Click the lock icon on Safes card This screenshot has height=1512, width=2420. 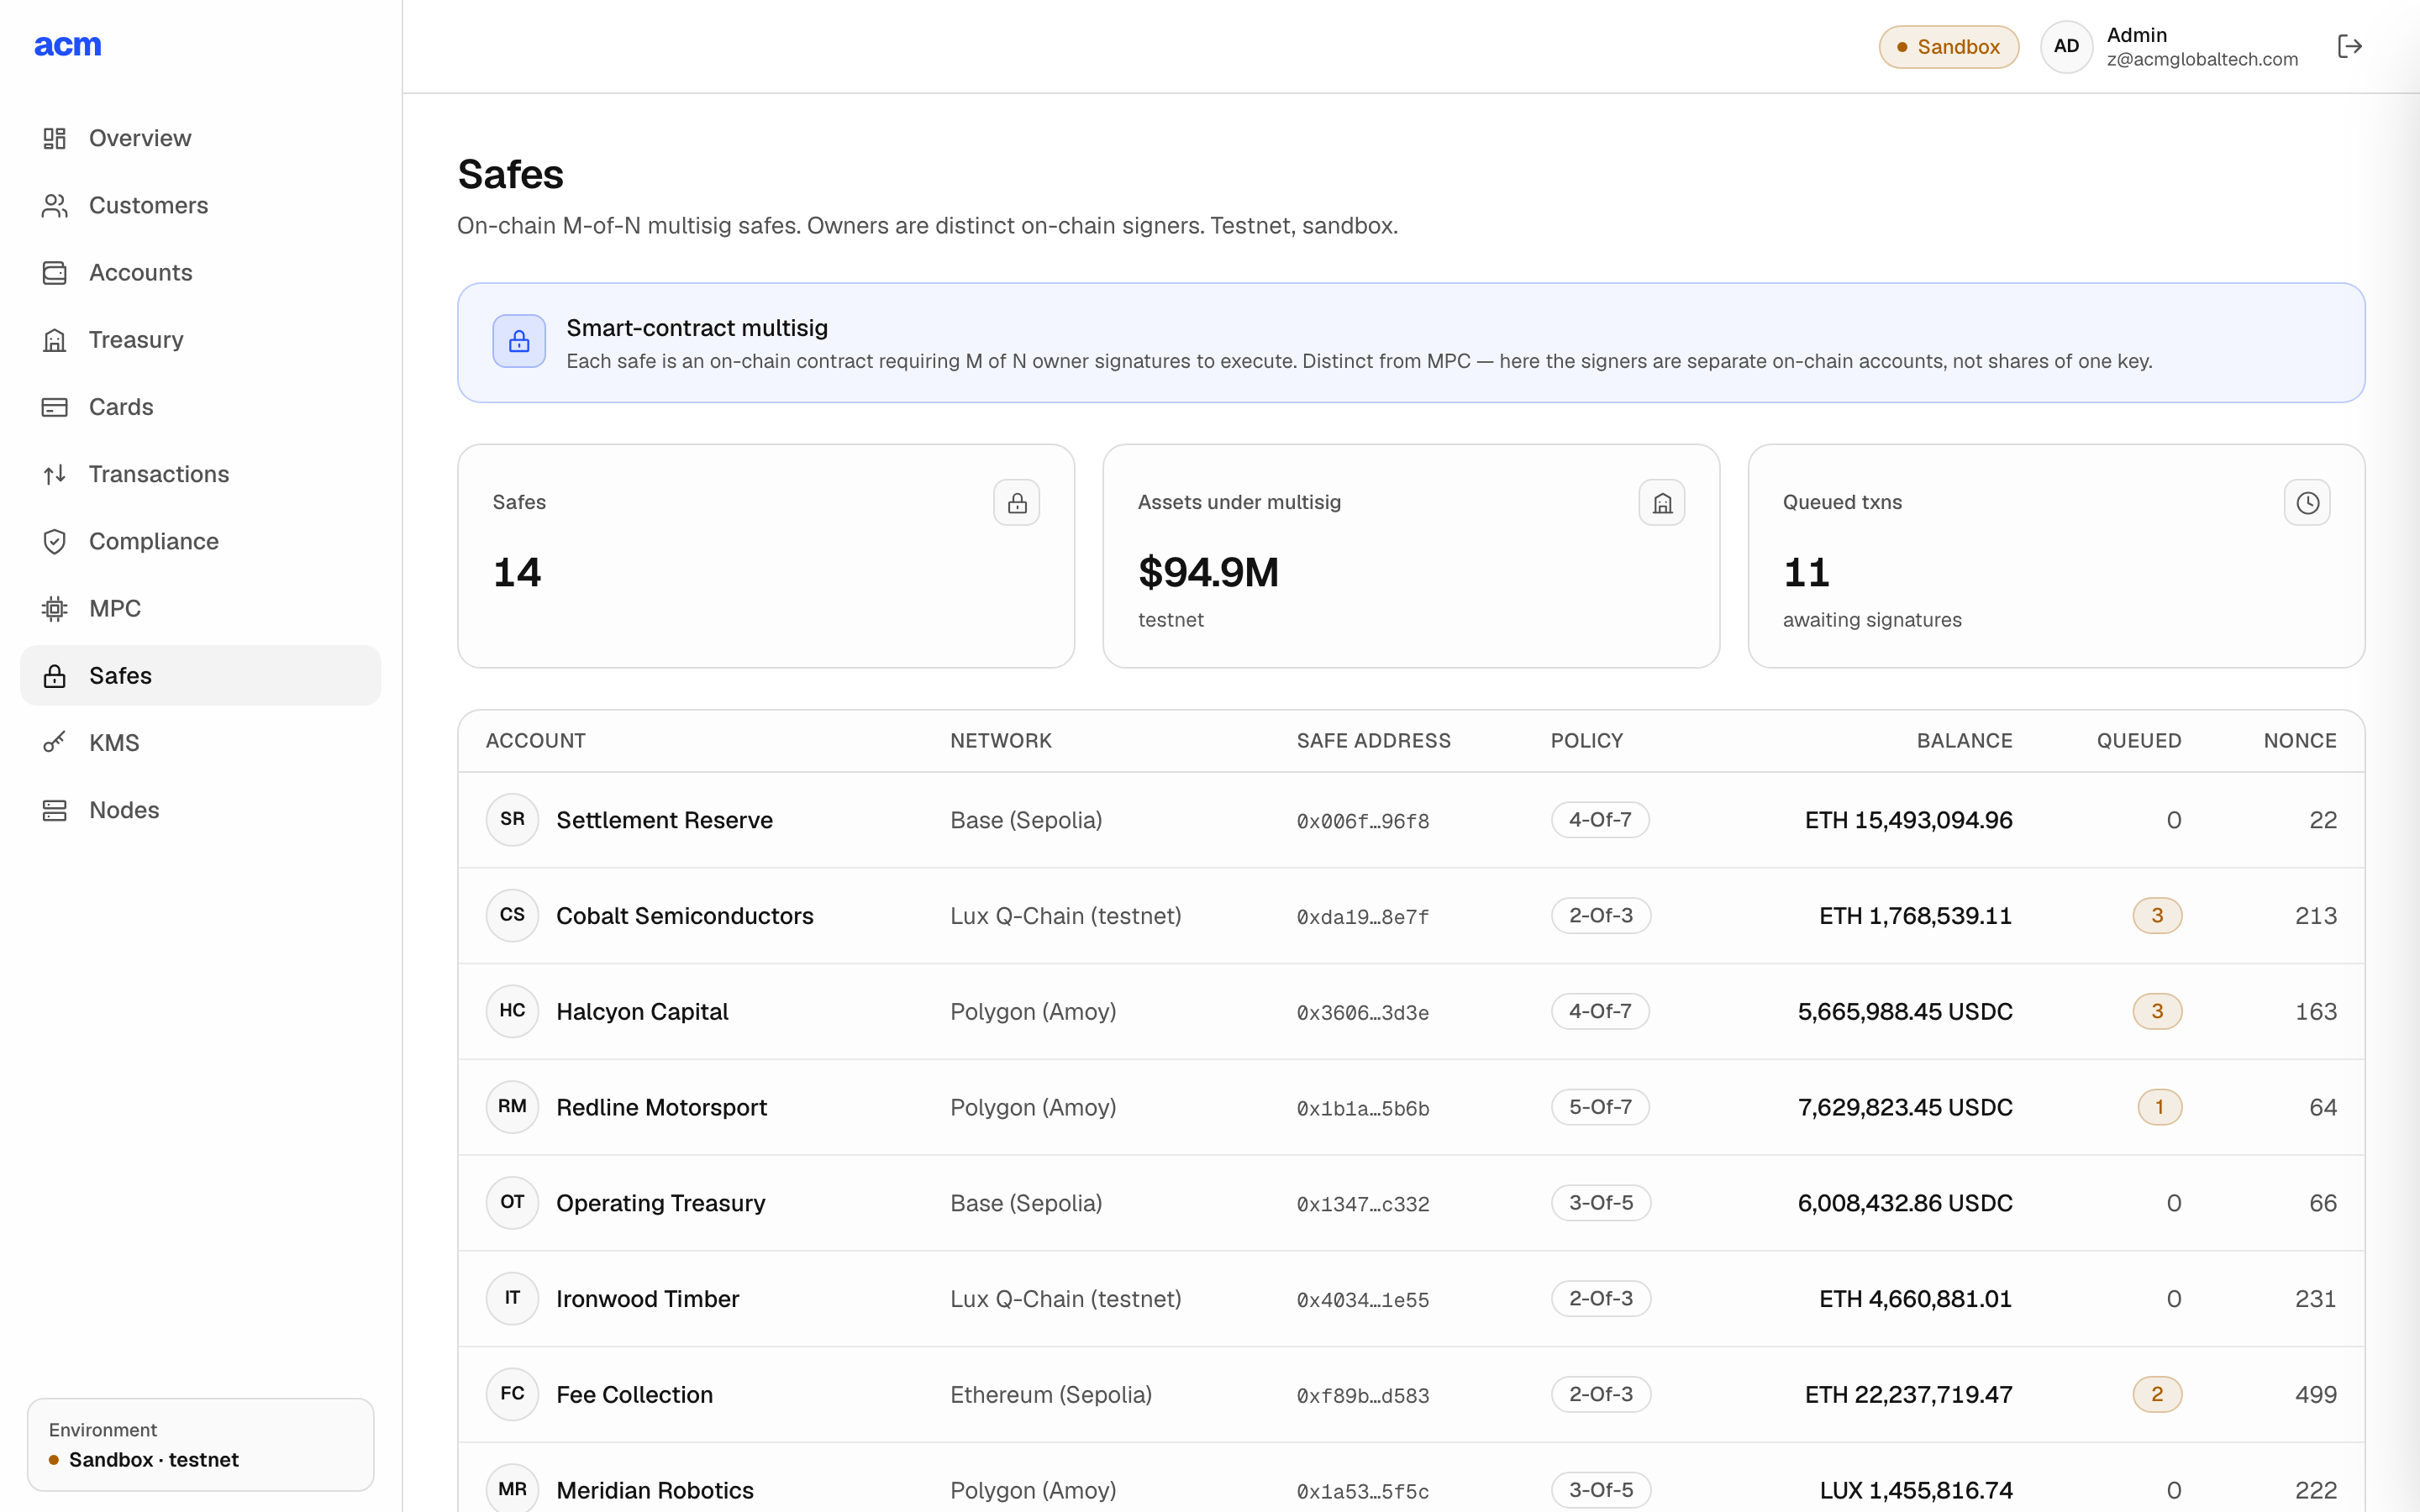(1017, 502)
